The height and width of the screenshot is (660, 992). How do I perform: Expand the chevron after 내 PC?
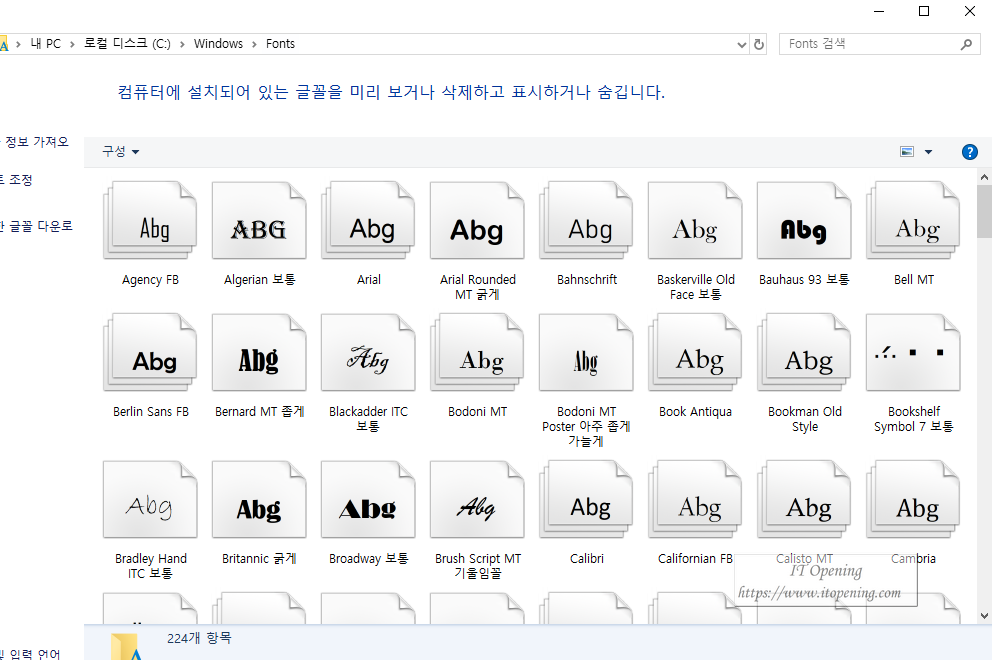[72, 44]
